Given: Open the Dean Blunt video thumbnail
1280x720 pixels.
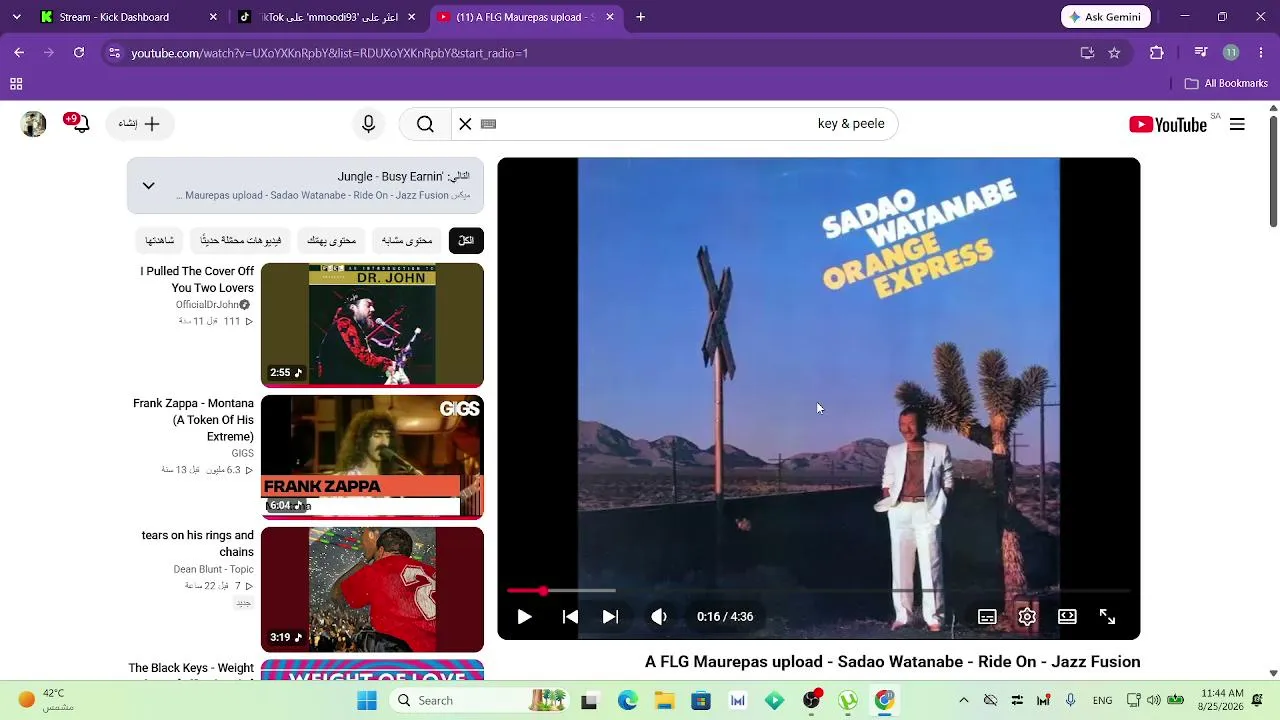Looking at the screenshot, I should point(372,589).
